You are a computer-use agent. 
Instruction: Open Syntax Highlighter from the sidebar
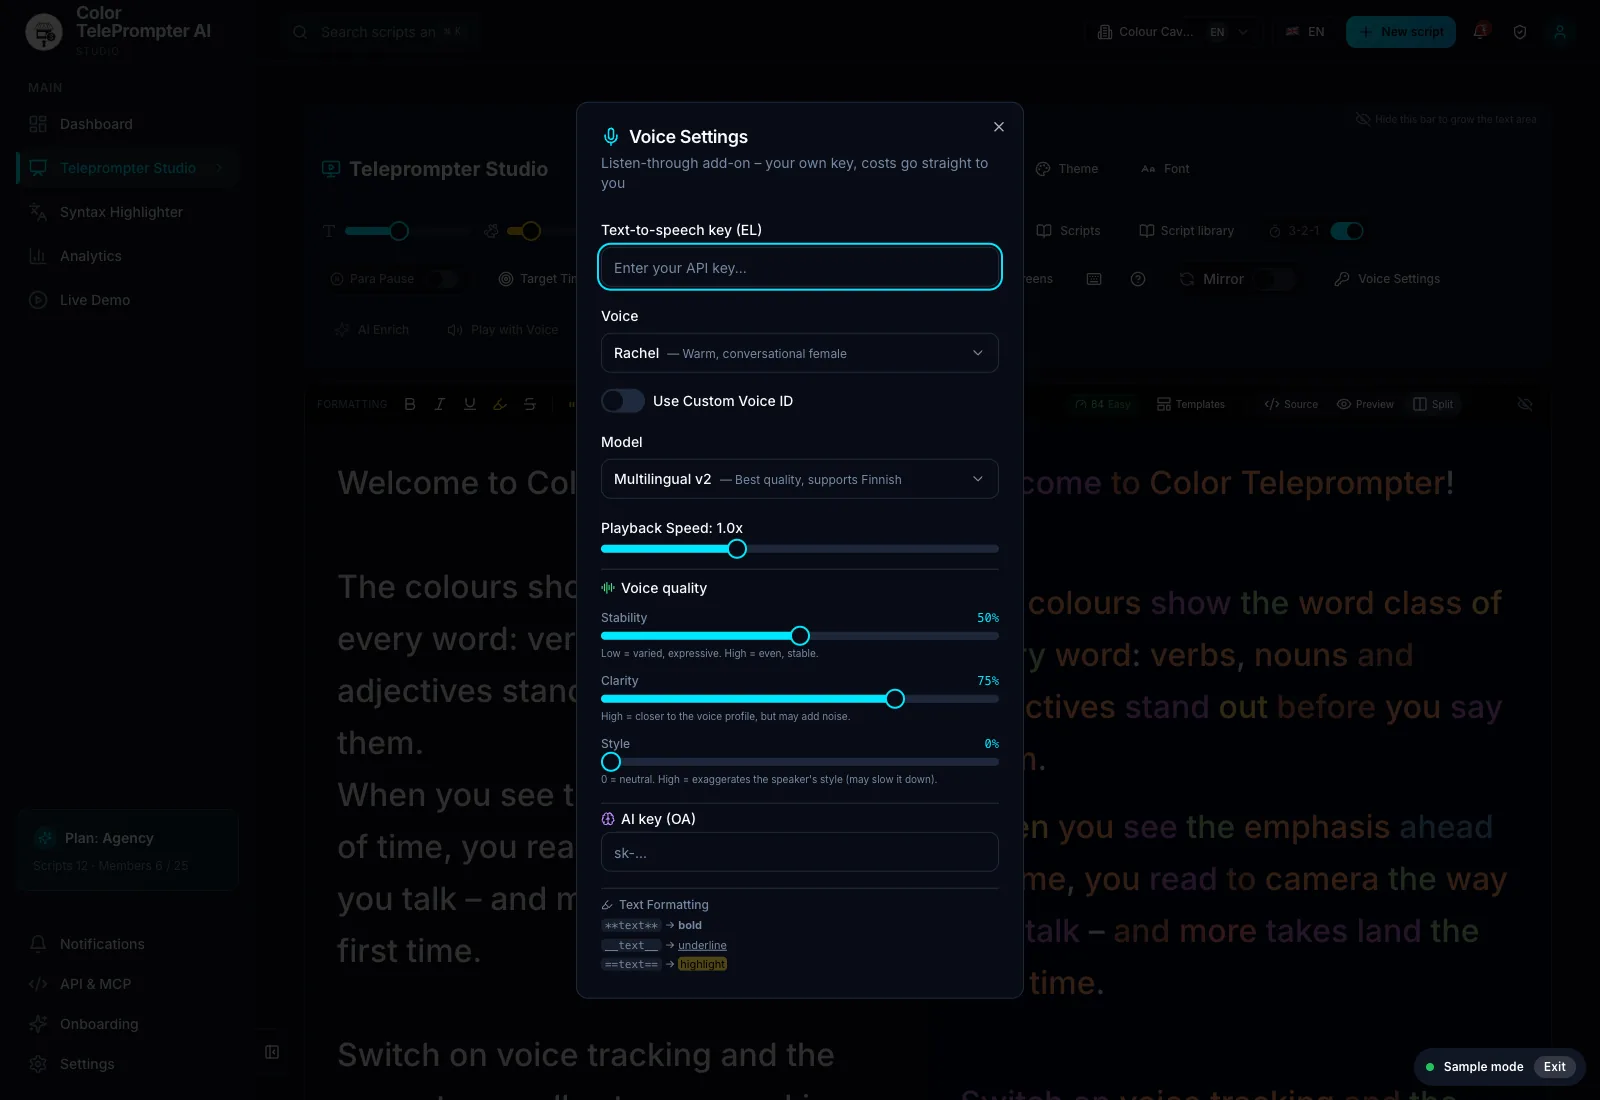point(128,212)
